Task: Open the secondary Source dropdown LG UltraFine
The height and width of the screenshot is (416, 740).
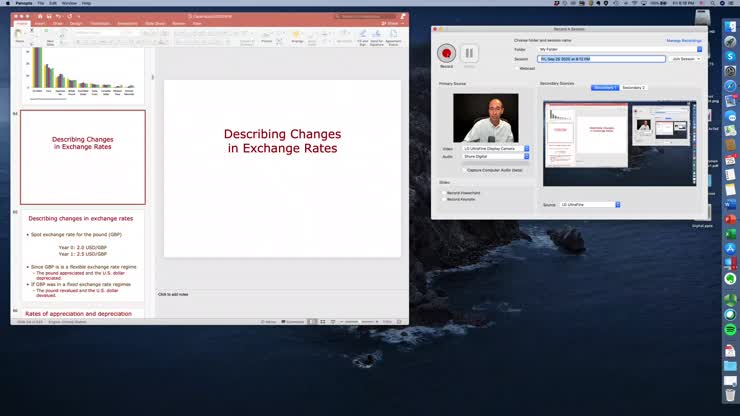Action: (x=590, y=204)
